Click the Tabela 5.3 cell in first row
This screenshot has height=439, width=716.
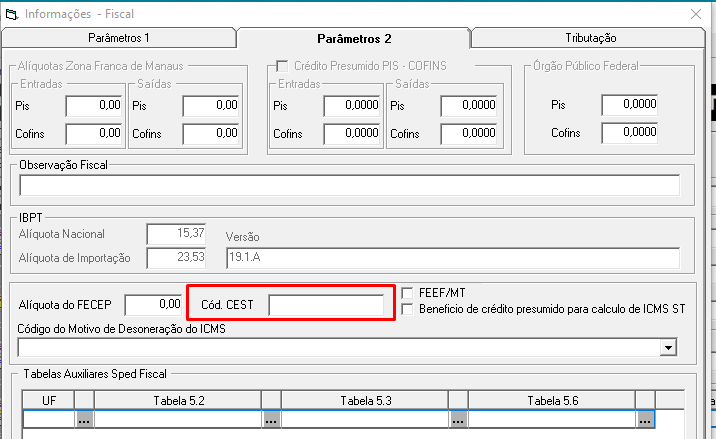click(365, 419)
